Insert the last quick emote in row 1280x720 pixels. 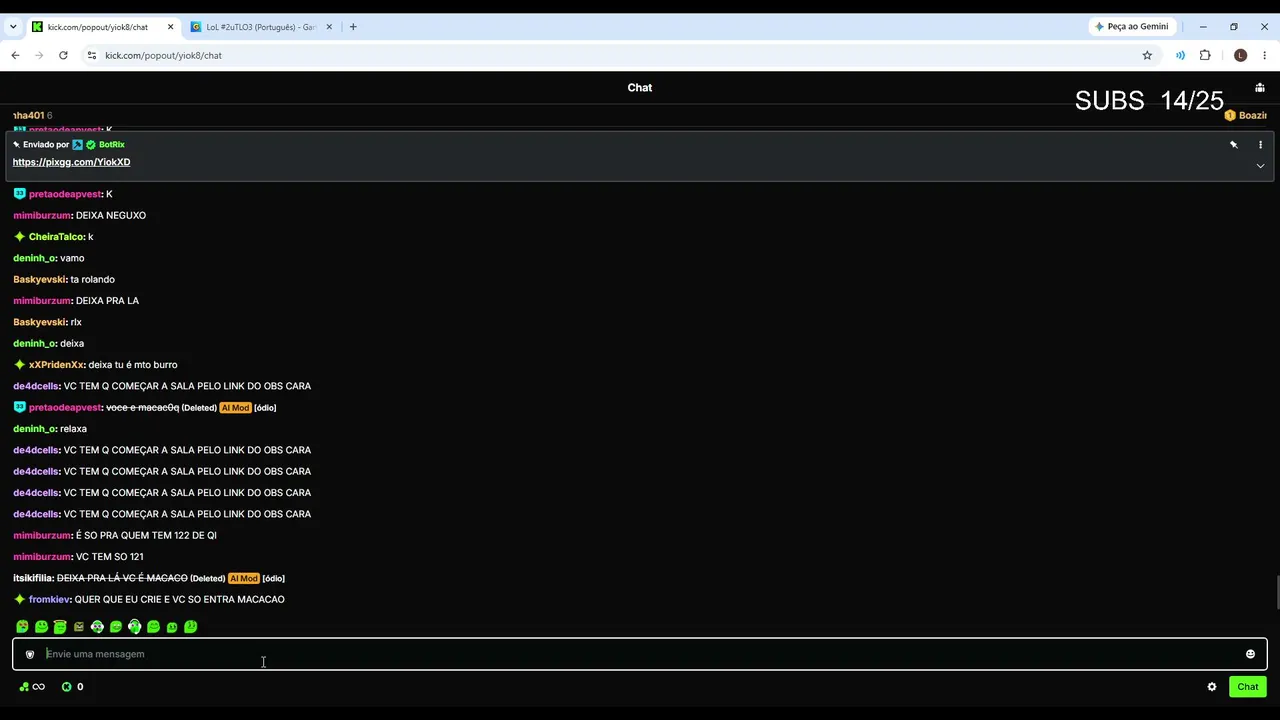pos(191,627)
